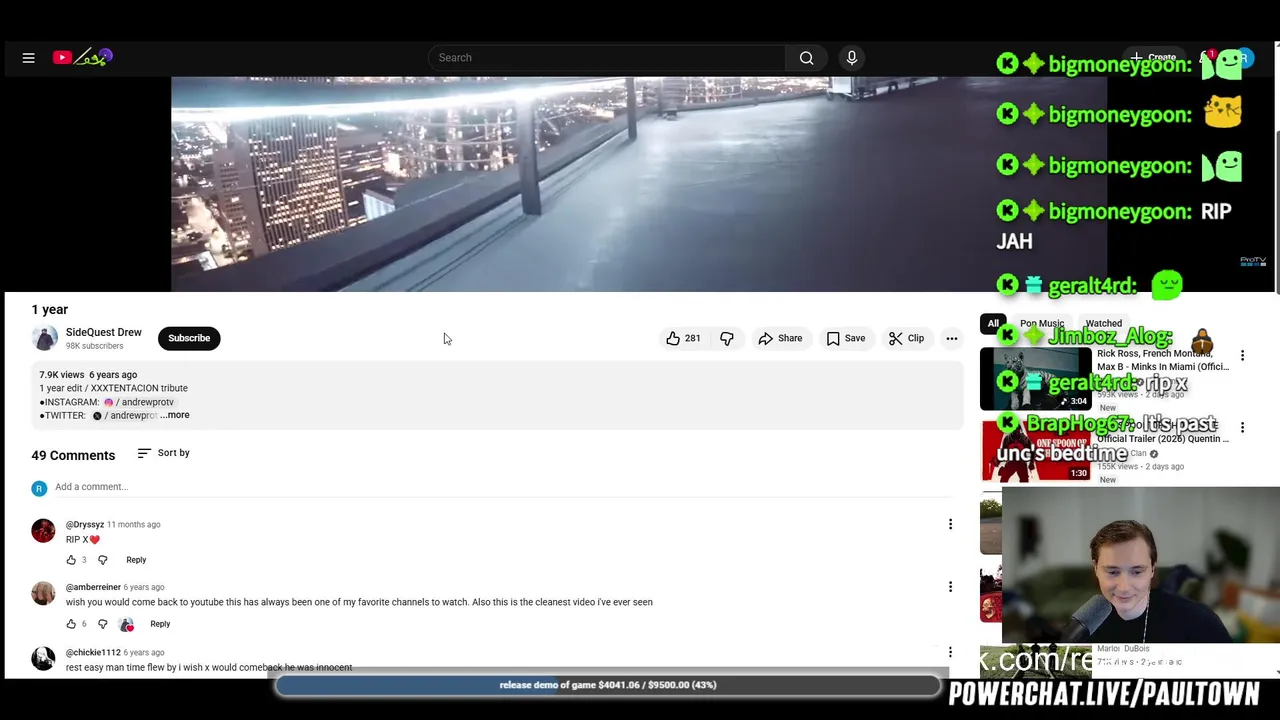This screenshot has height=720, width=1280.
Task: Open the Sort by comments menu
Action: (x=164, y=453)
